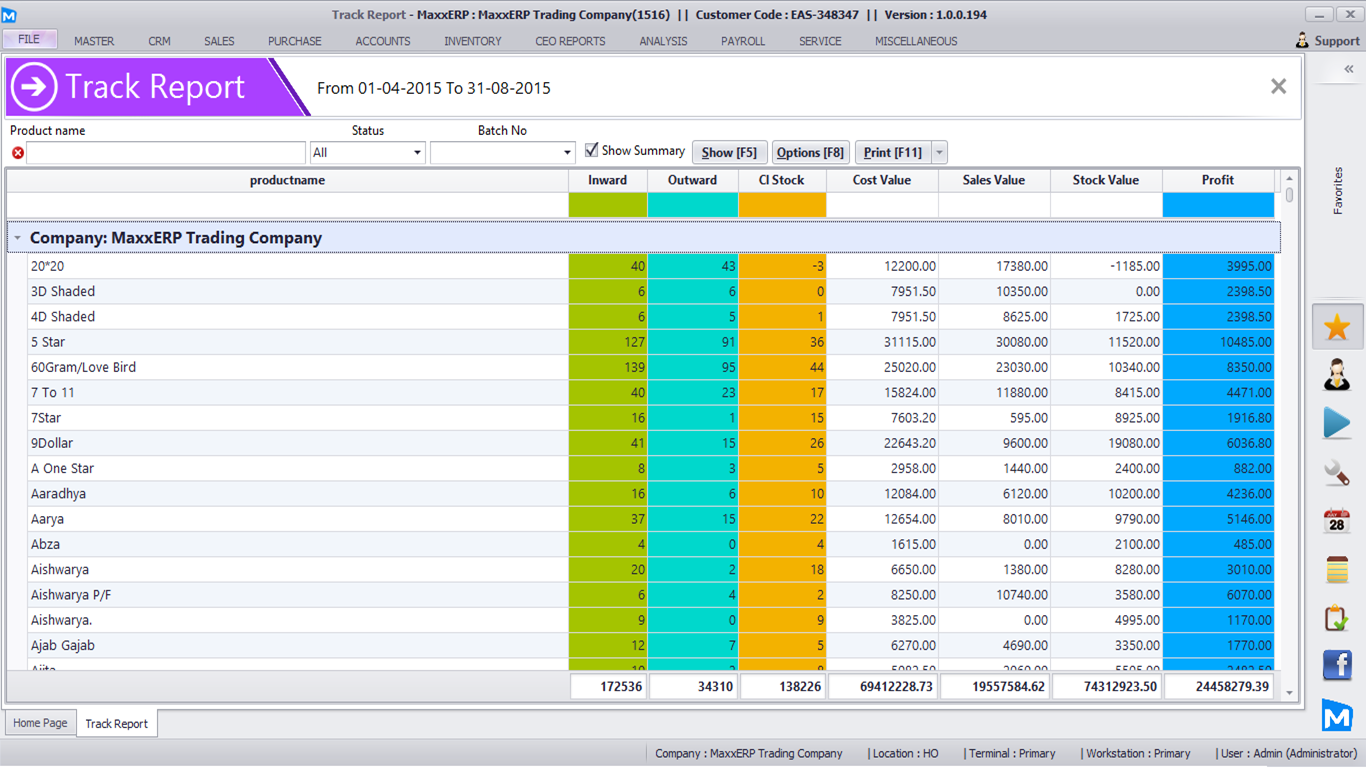Click the Product name input field
The width and height of the screenshot is (1366, 768).
[166, 153]
